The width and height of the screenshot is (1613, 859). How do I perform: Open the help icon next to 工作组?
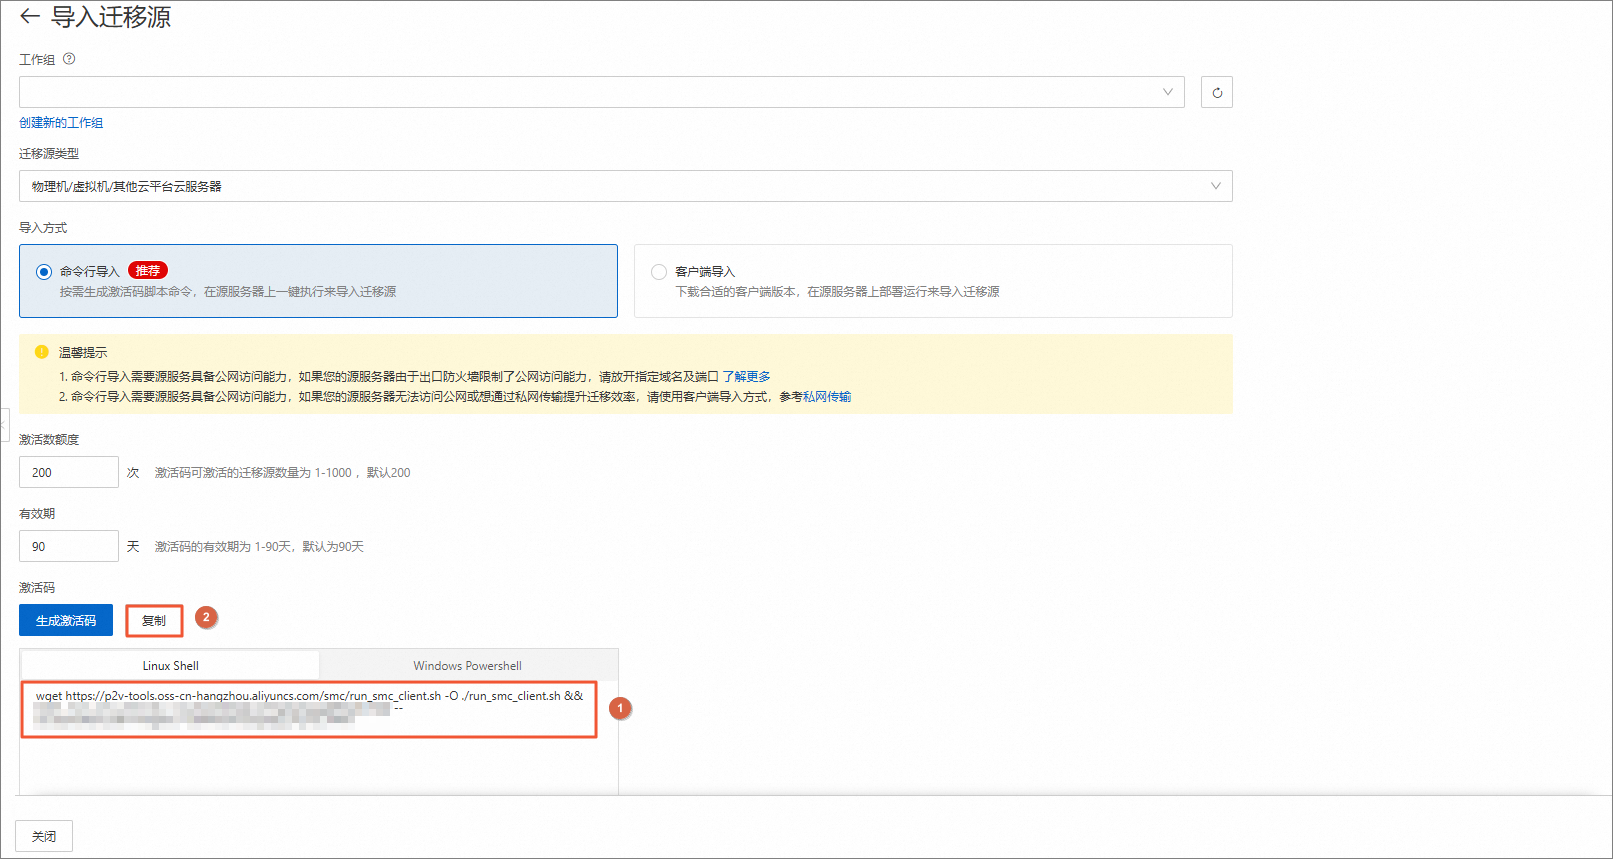(69, 59)
